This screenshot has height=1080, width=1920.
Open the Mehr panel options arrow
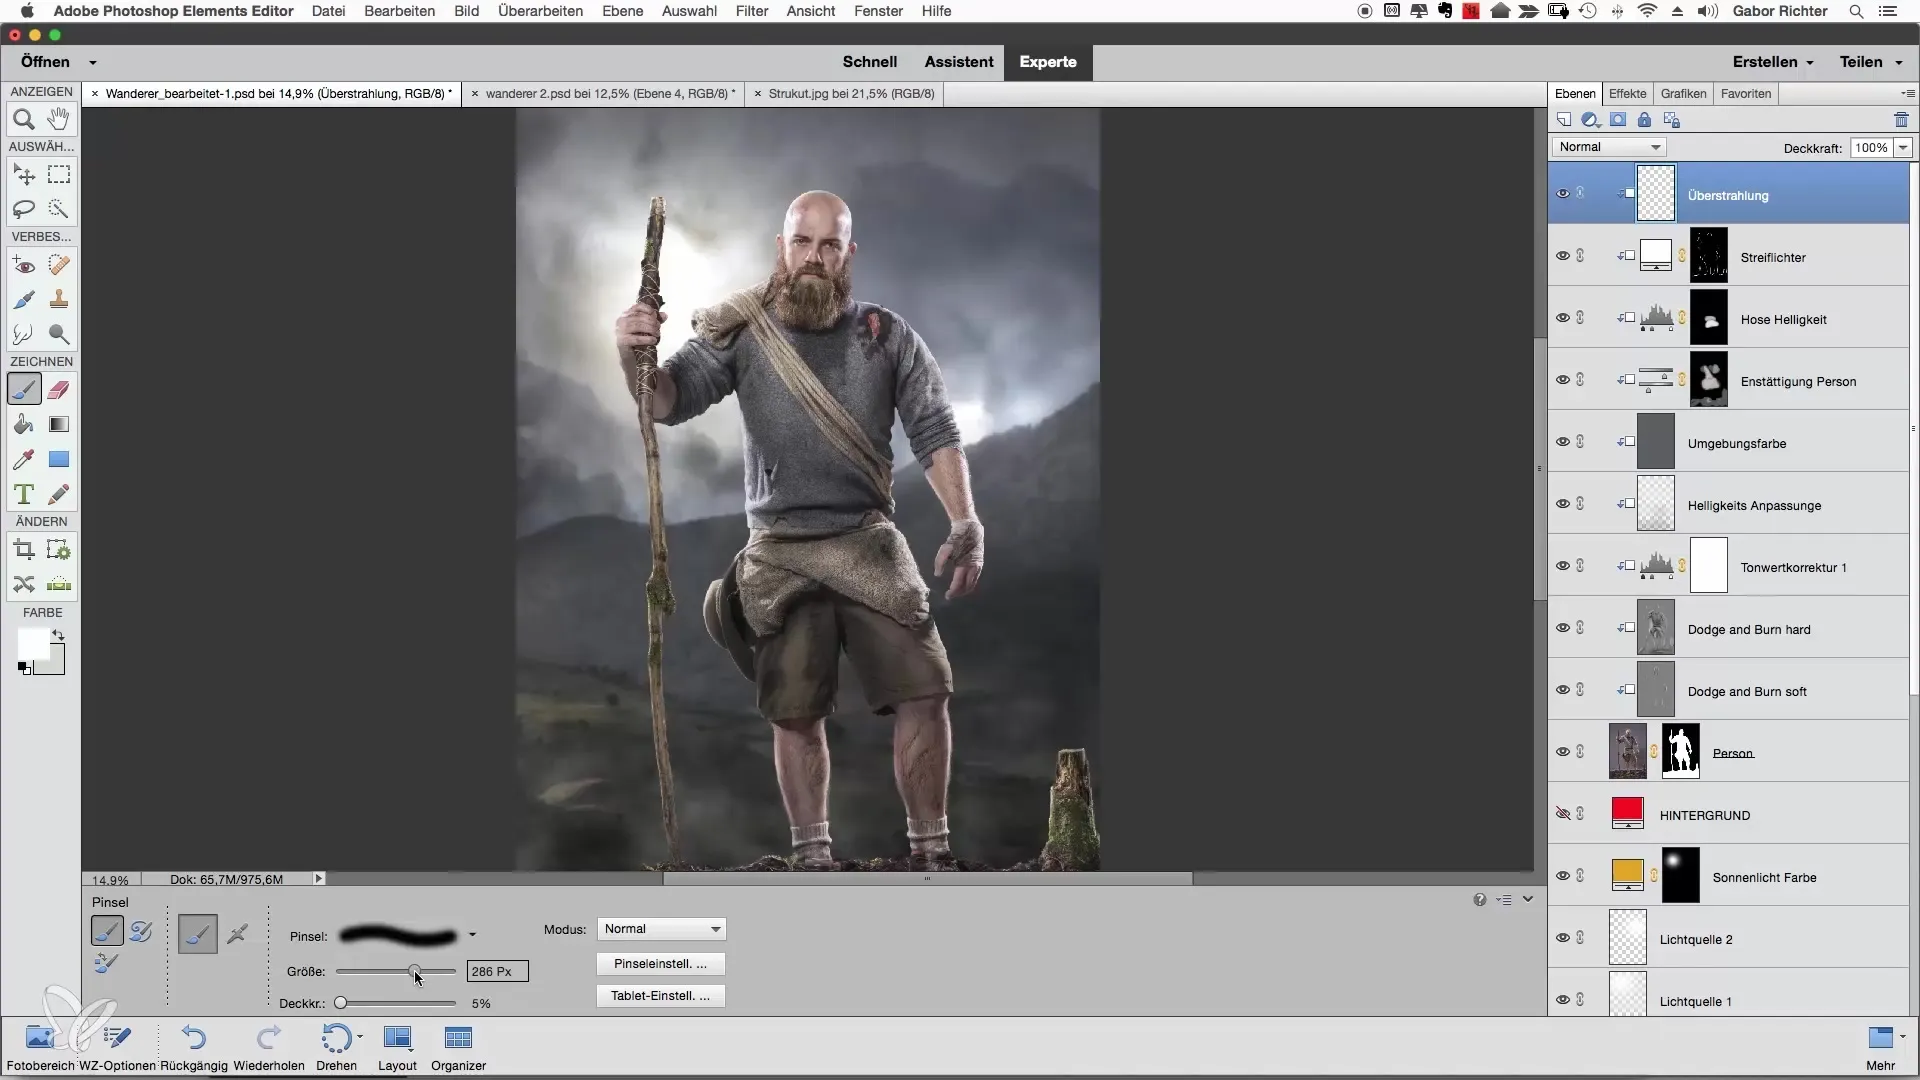[x=1902, y=1037]
